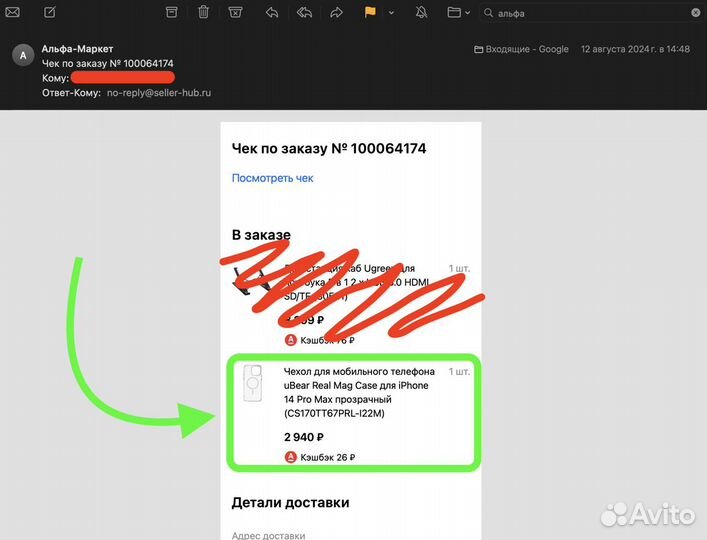The height and width of the screenshot is (540, 707).
Task: Reply to all recipients
Action: pos(304,13)
